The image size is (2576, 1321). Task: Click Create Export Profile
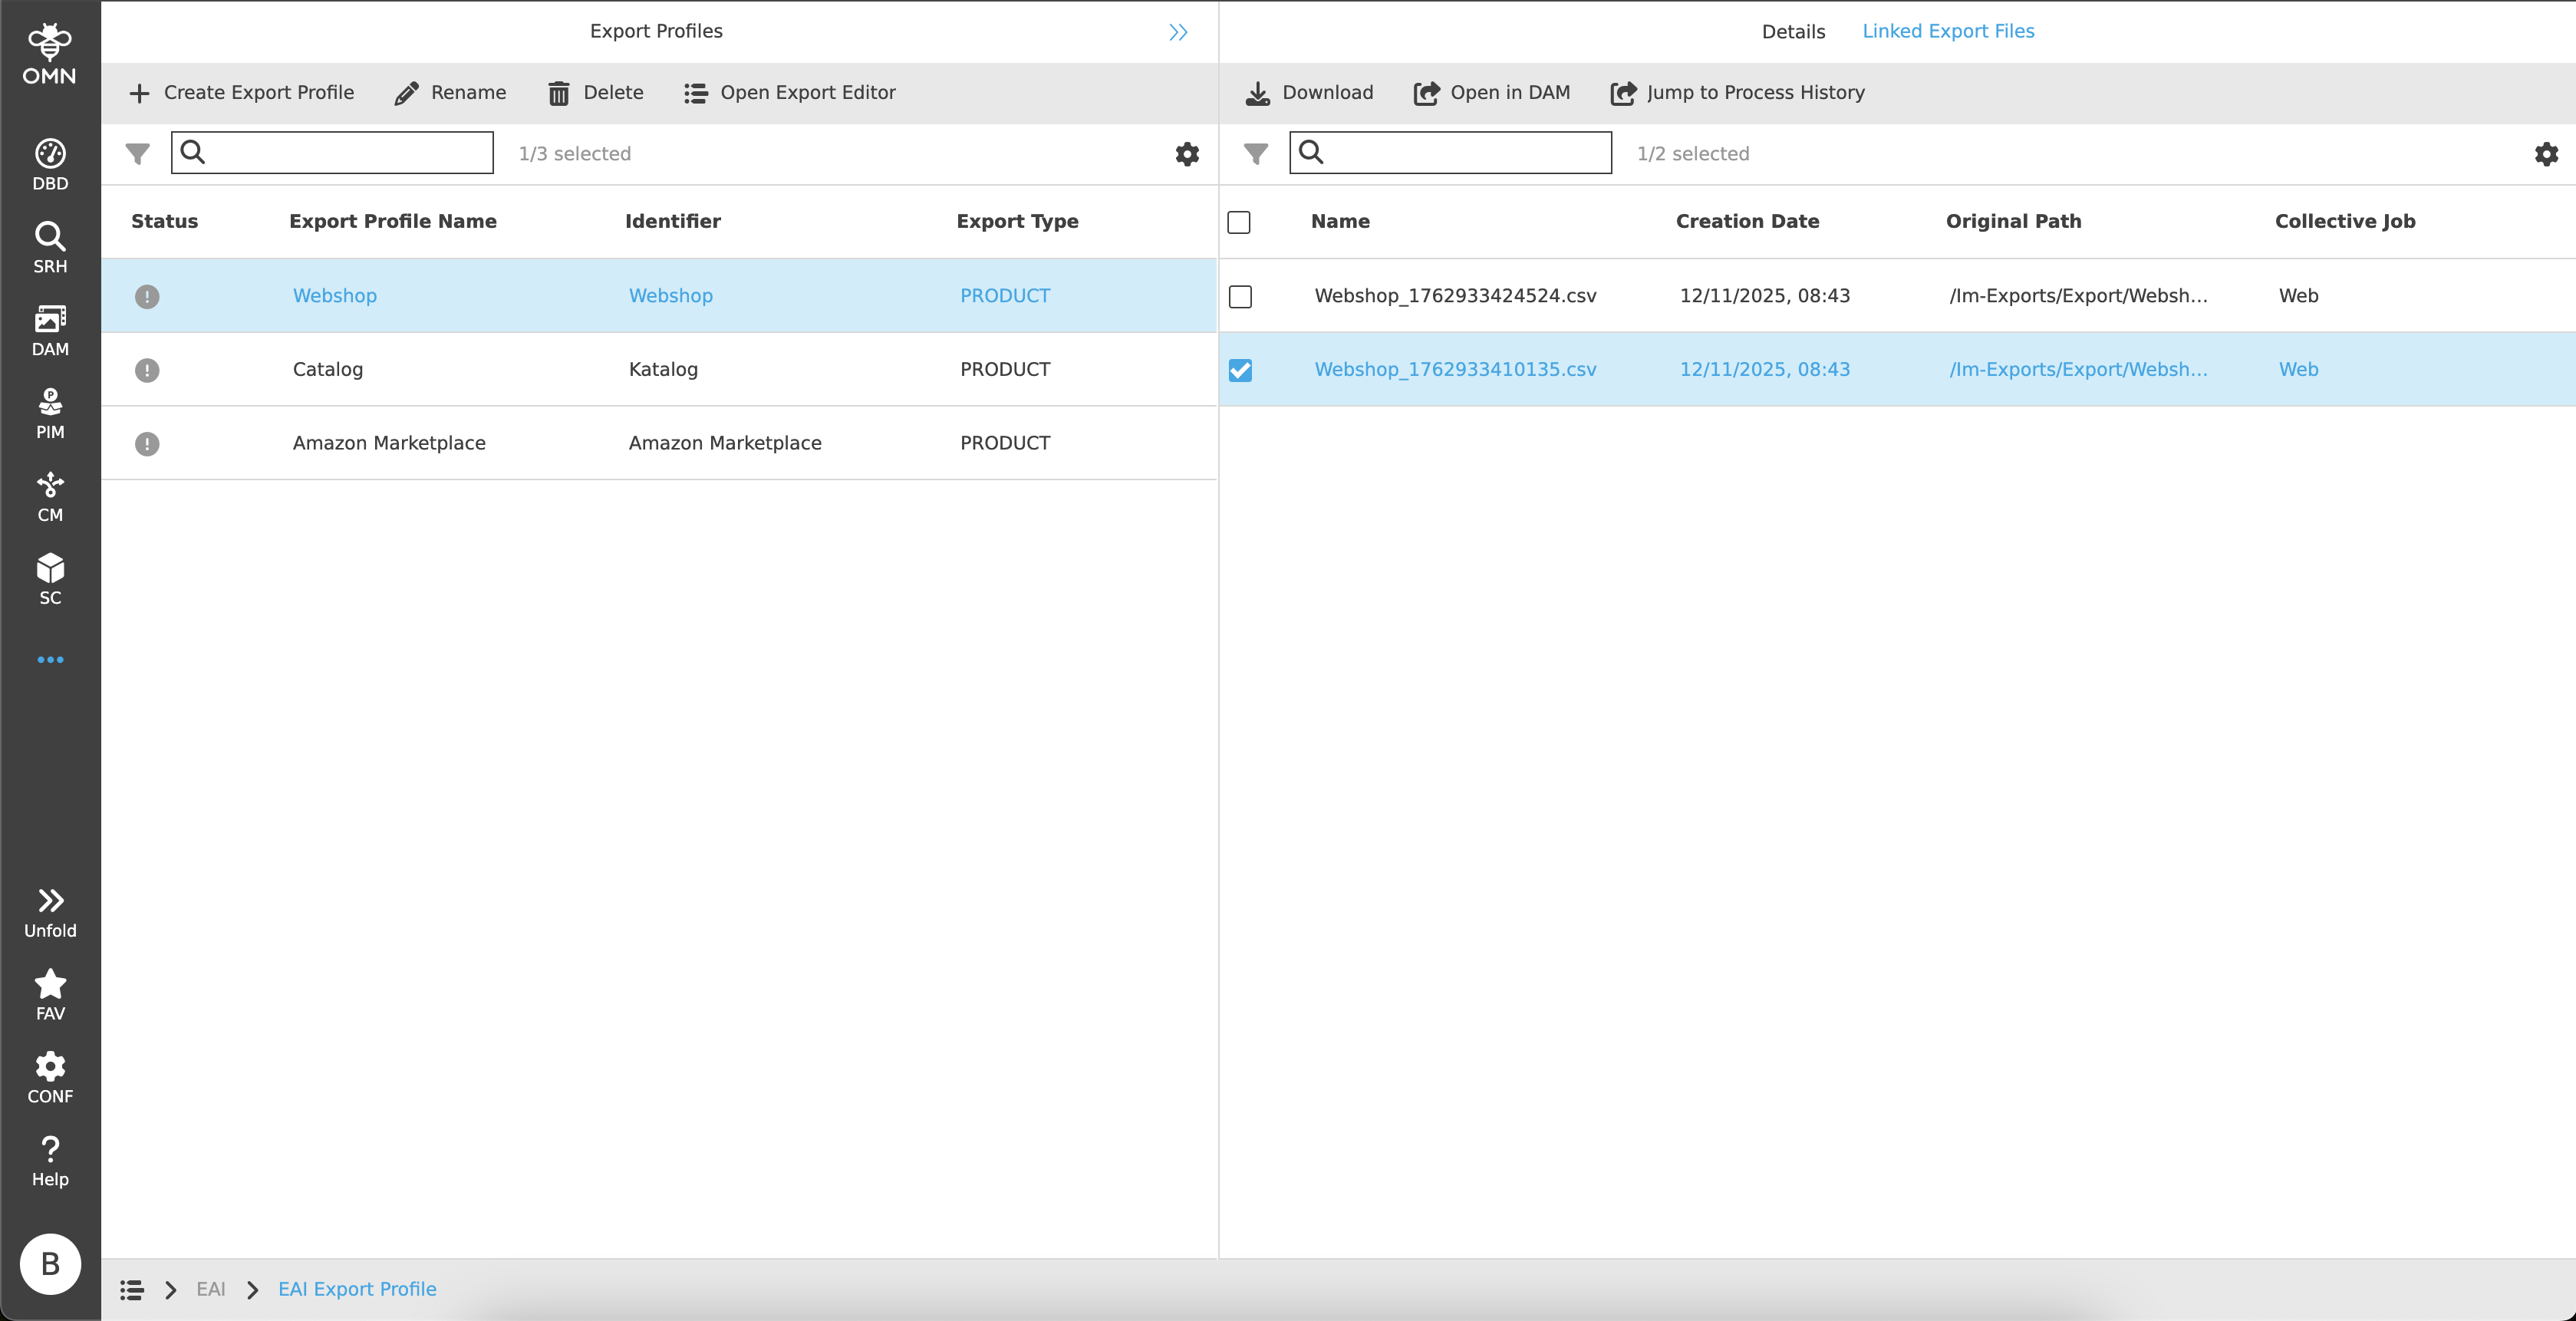pos(242,93)
